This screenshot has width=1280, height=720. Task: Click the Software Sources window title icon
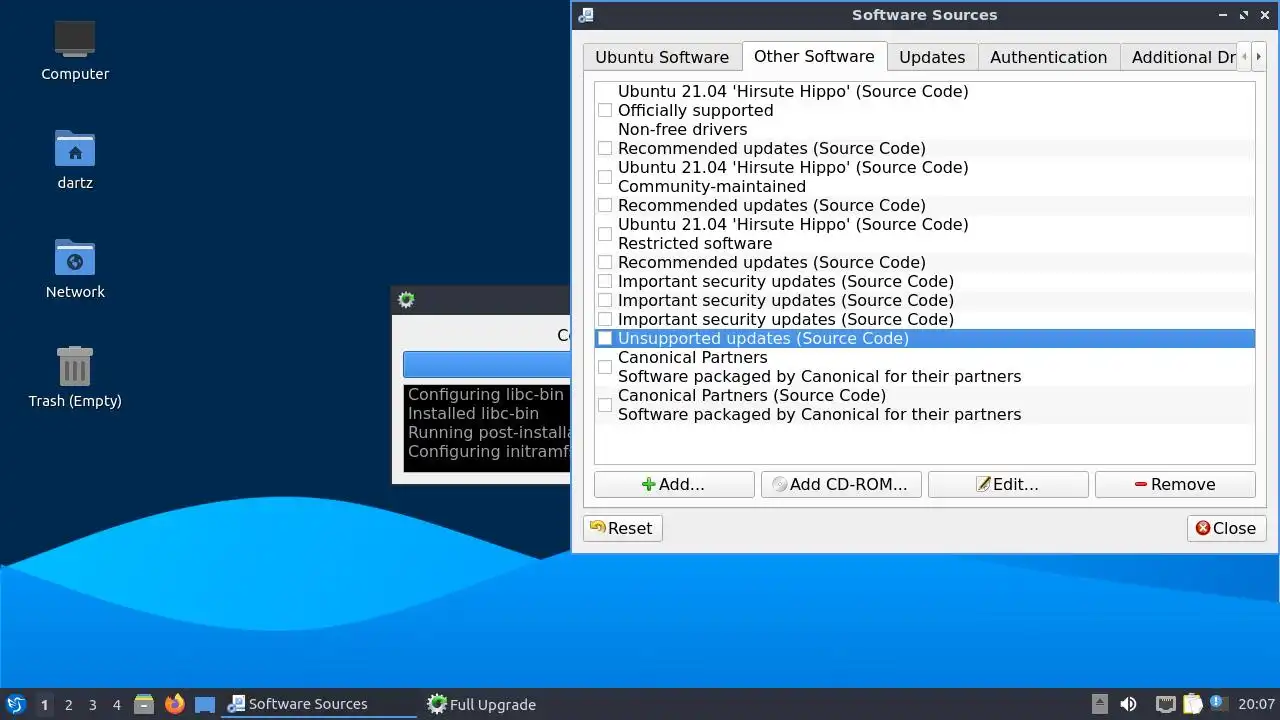pos(587,15)
